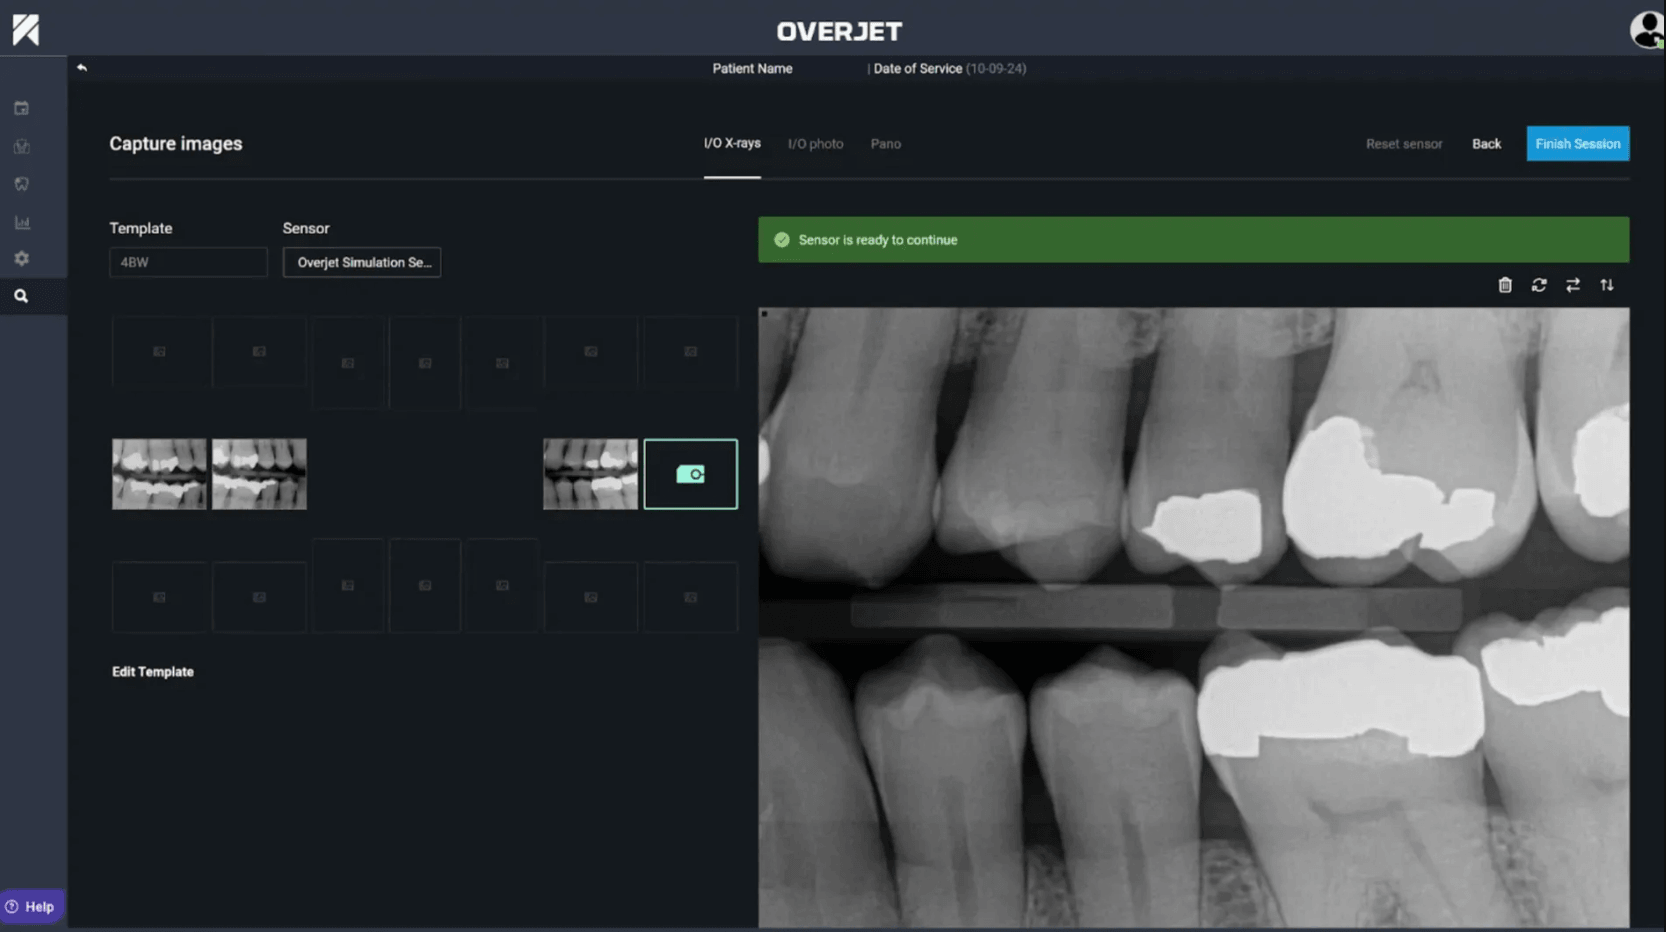1666x932 pixels.
Task: Click the rotate image icon above the x-ray
Action: pyautogui.click(x=1539, y=285)
